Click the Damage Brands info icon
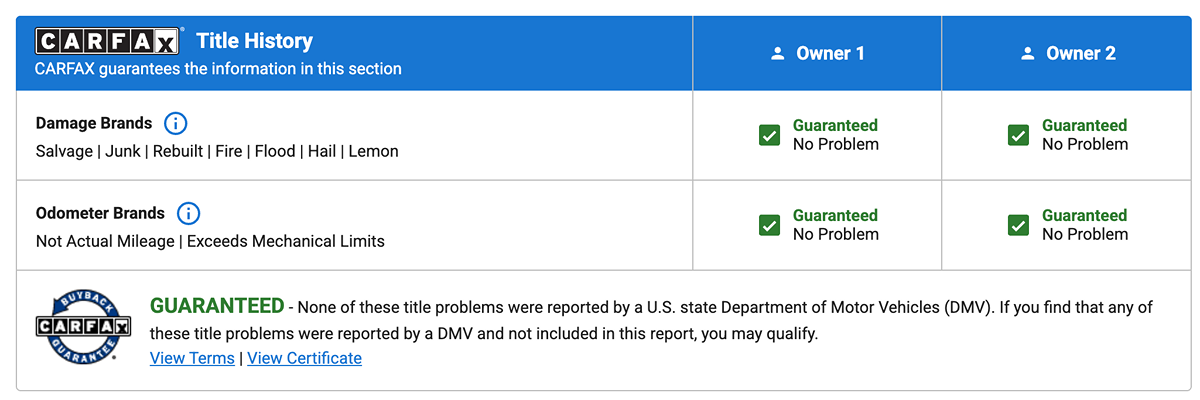The width and height of the screenshot is (1200, 400). (175, 124)
